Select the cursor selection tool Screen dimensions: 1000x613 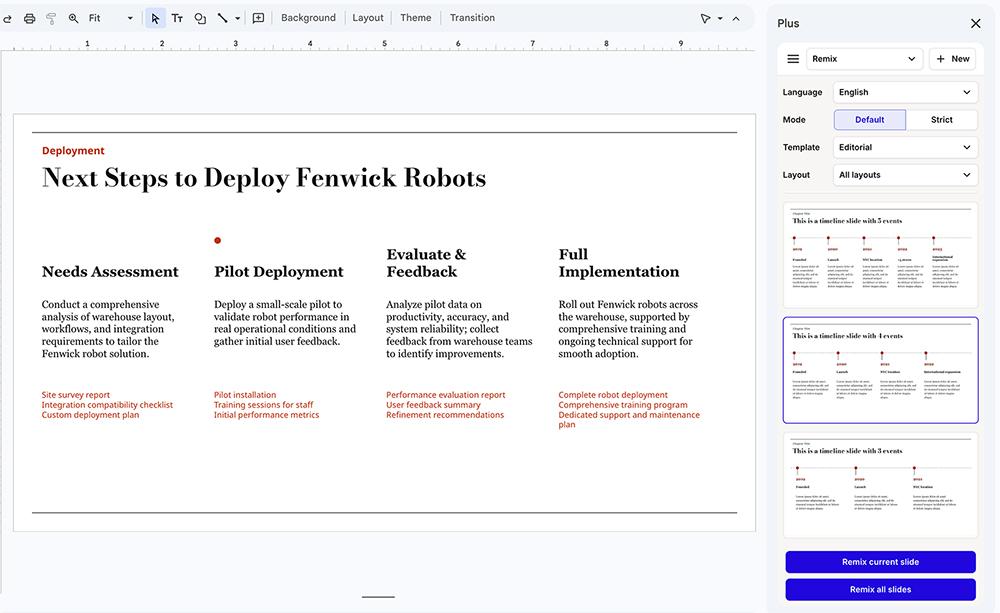click(155, 18)
